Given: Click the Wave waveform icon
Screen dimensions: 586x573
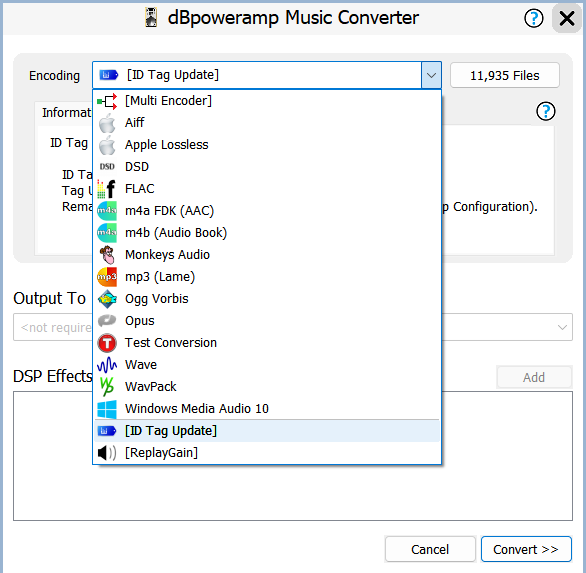Looking at the screenshot, I should 107,365.
